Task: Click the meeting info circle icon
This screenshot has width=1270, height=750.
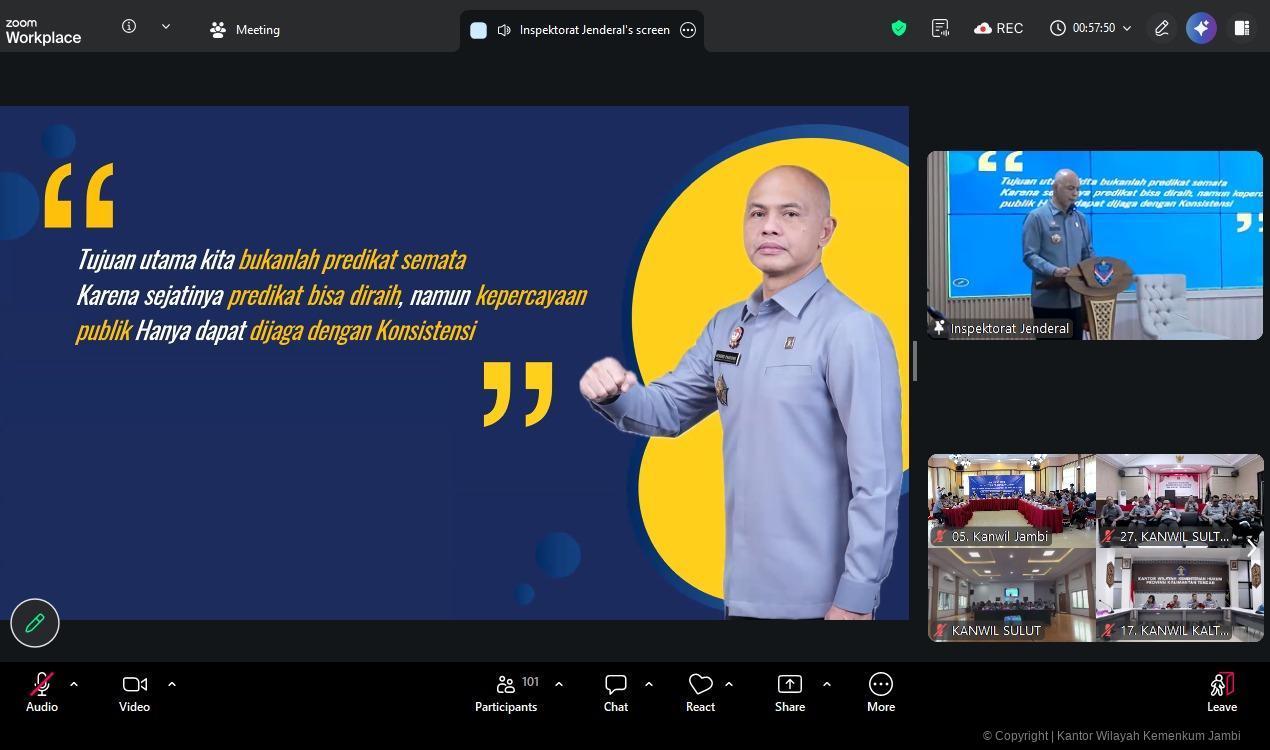Action: coord(129,27)
